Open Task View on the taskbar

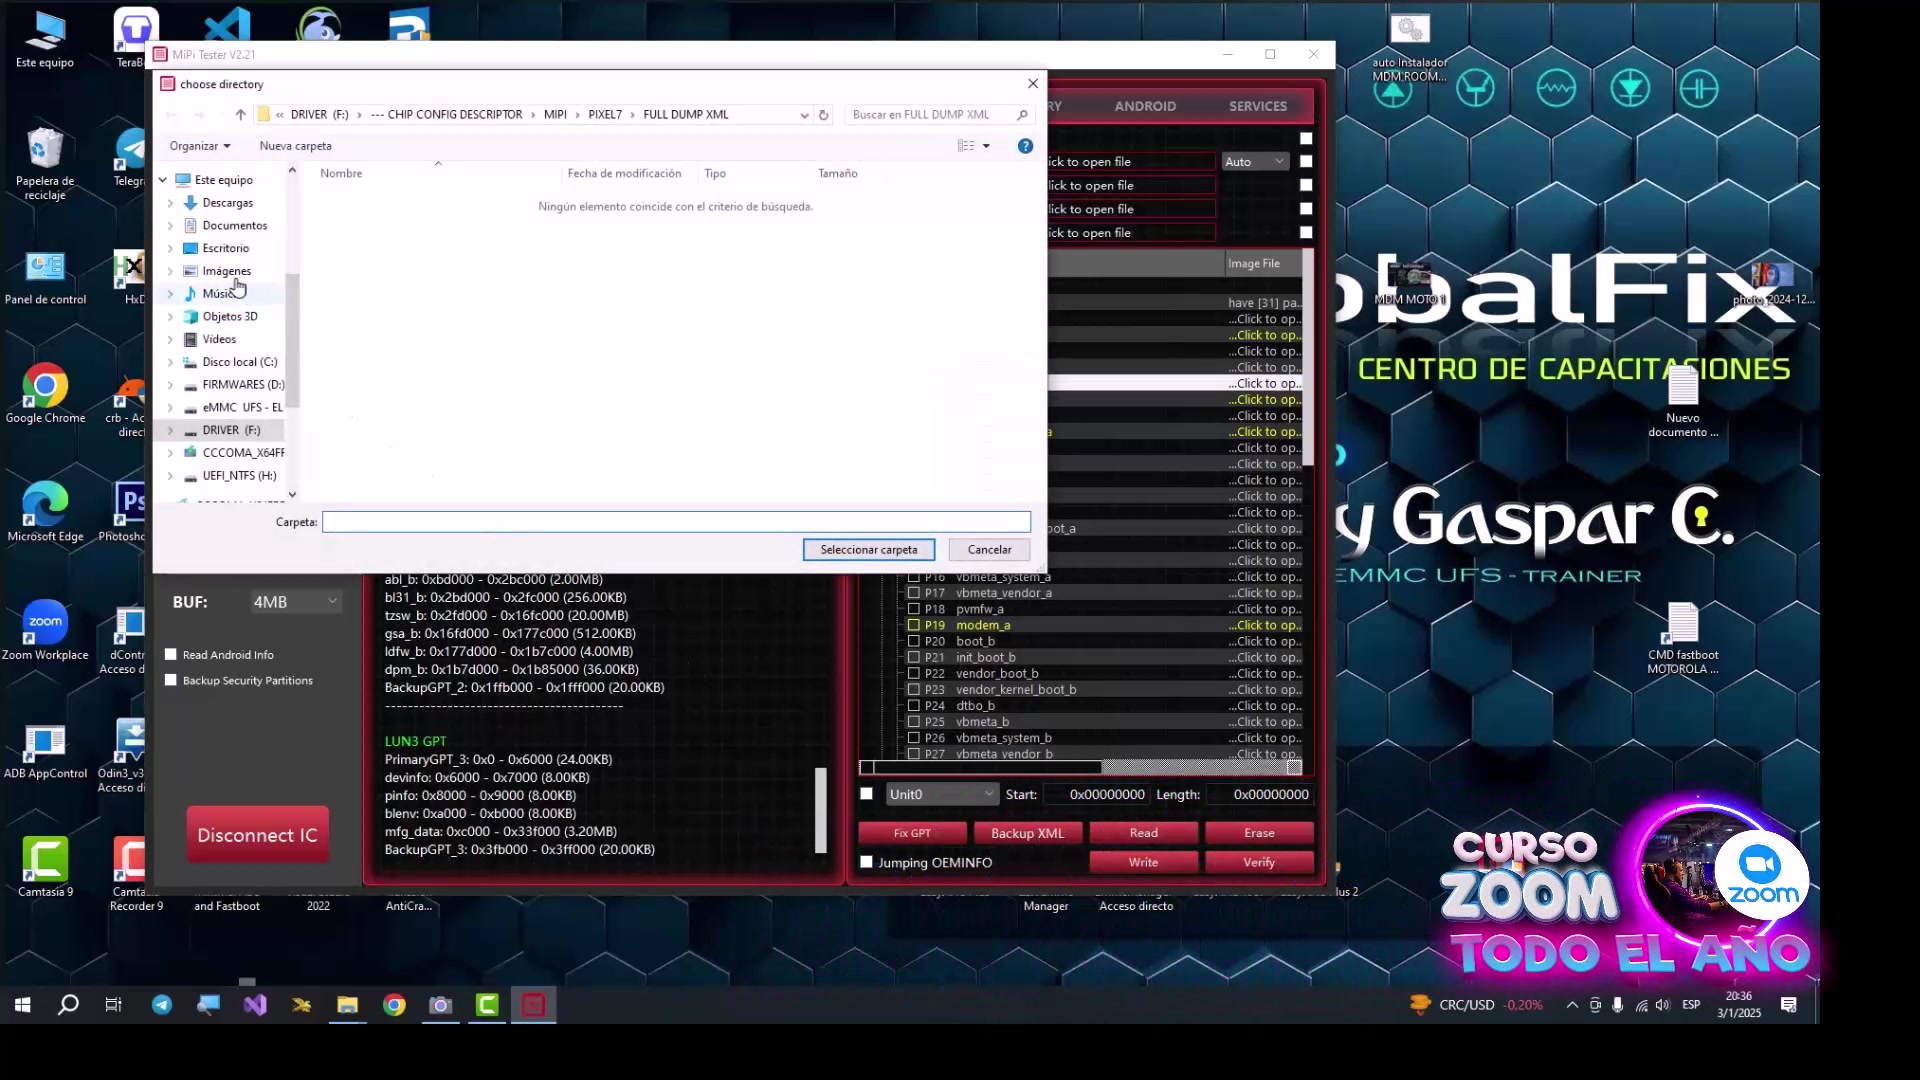click(x=114, y=1005)
